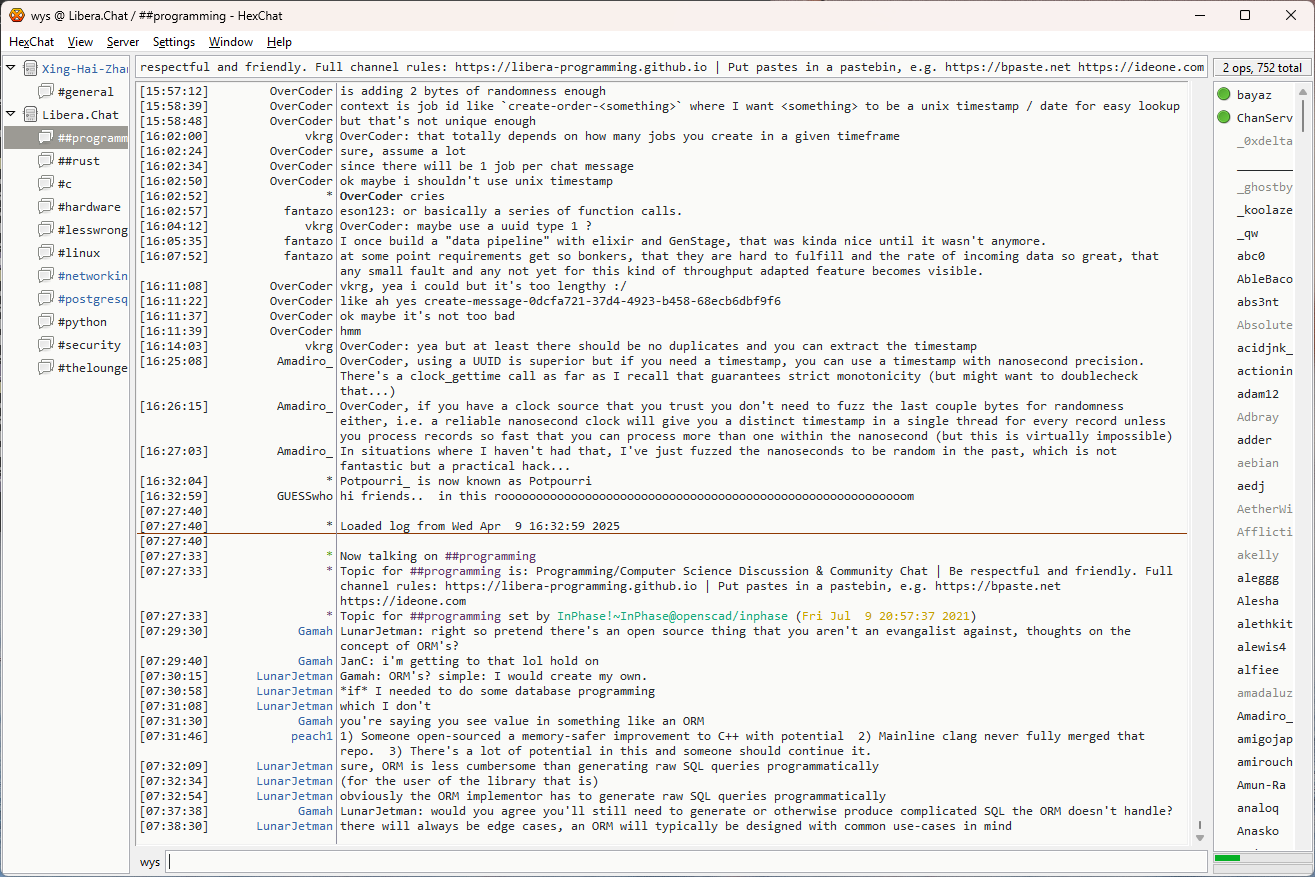Click the HexChat app icon in title bar
The height and width of the screenshot is (877, 1315).
point(16,15)
